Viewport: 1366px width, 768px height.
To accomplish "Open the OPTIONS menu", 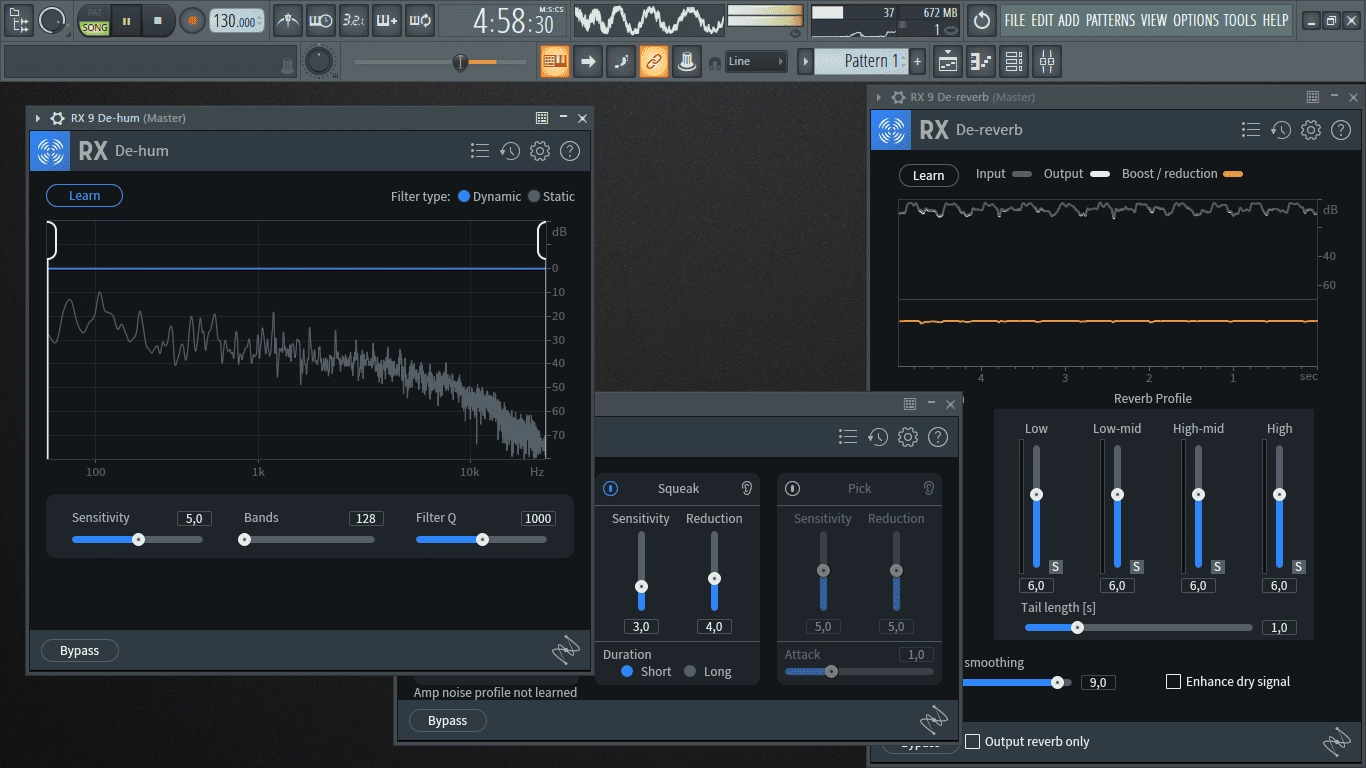I will [x=1196, y=20].
